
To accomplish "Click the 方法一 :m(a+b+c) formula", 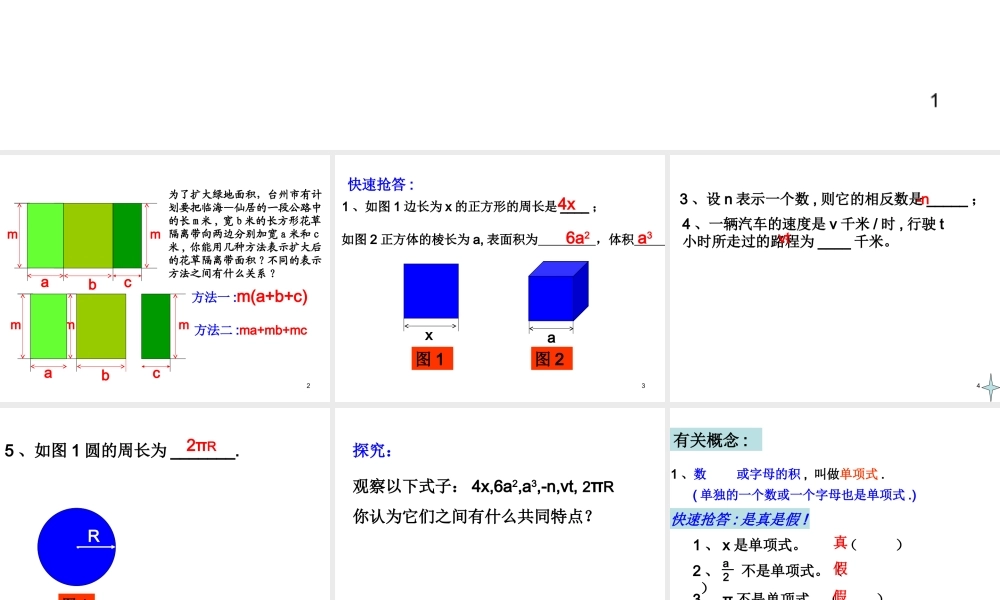I will pos(250,295).
